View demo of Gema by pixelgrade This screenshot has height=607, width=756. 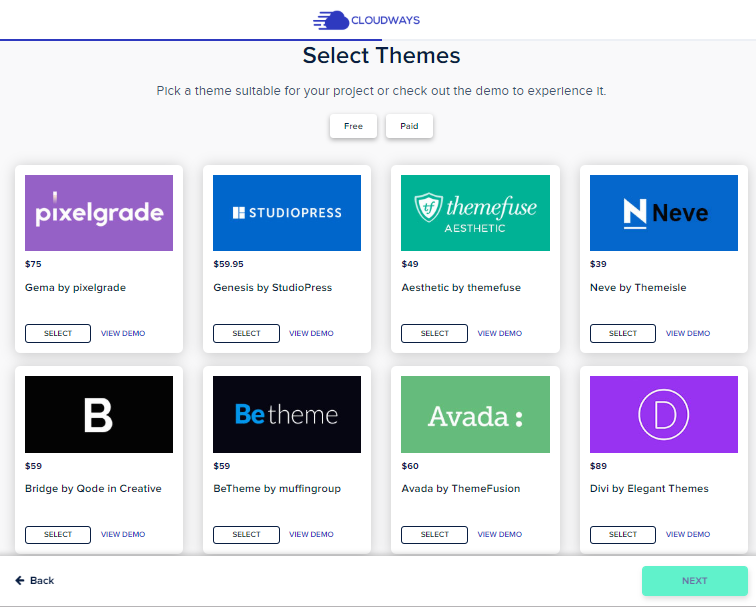(x=123, y=333)
